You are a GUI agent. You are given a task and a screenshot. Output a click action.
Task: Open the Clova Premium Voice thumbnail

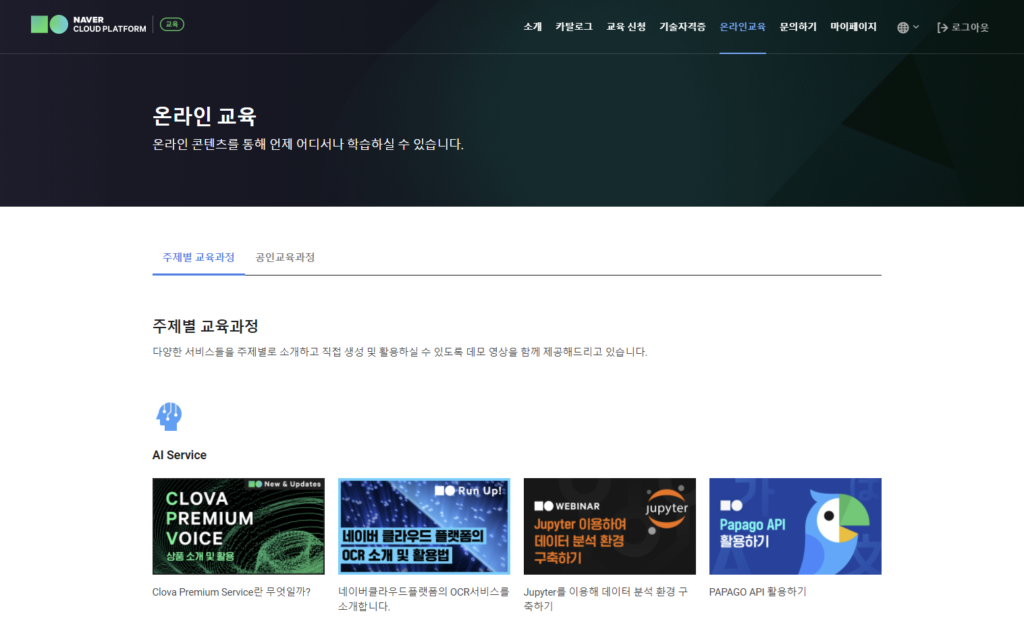(x=238, y=526)
